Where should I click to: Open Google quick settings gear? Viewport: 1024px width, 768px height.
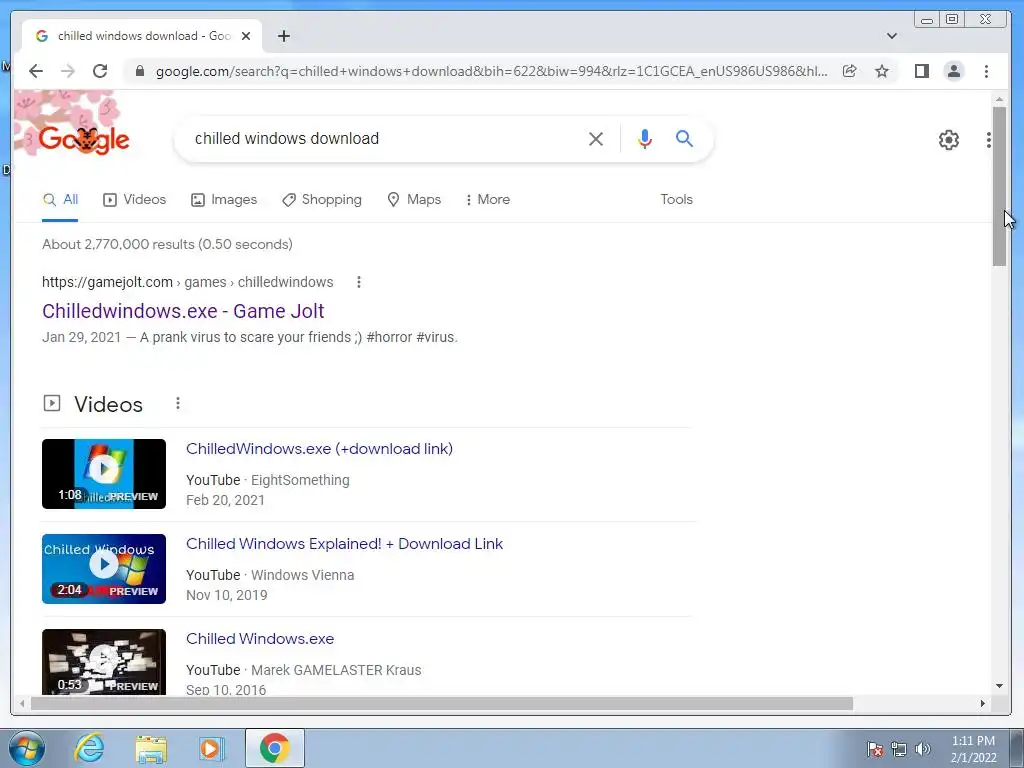tap(949, 140)
